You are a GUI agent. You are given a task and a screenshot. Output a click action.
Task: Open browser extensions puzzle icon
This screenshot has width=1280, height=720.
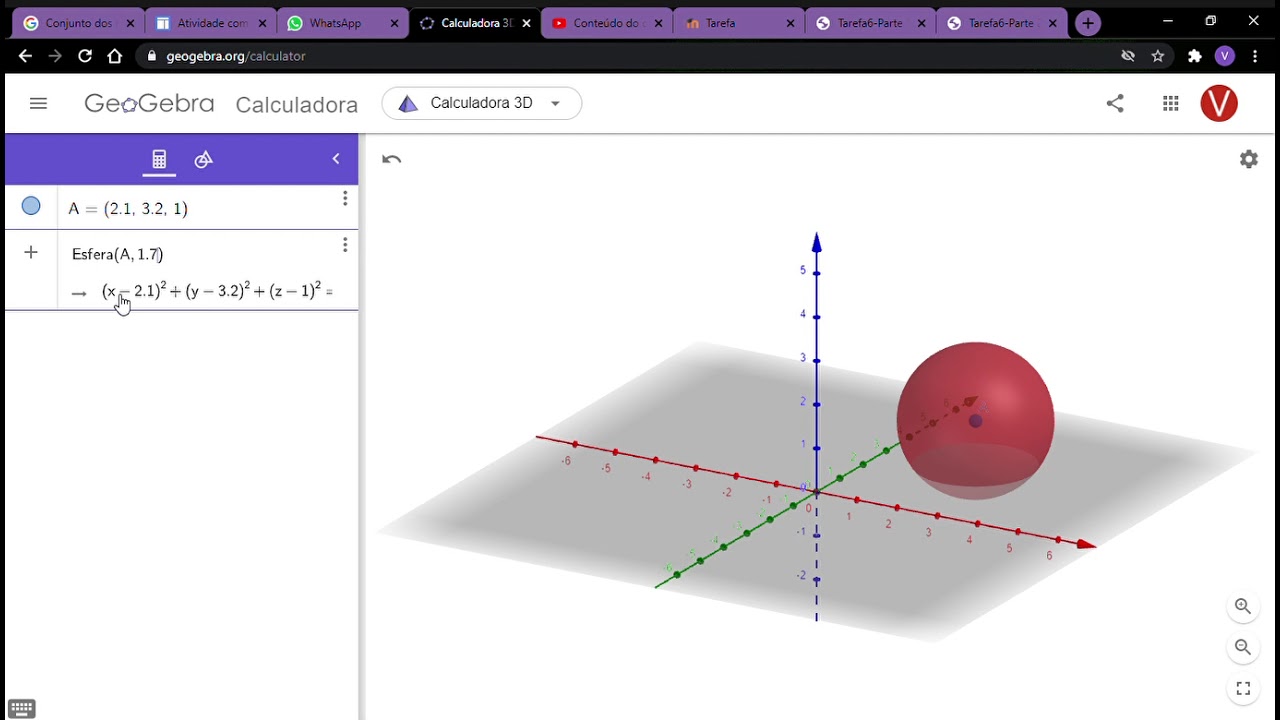(1194, 56)
